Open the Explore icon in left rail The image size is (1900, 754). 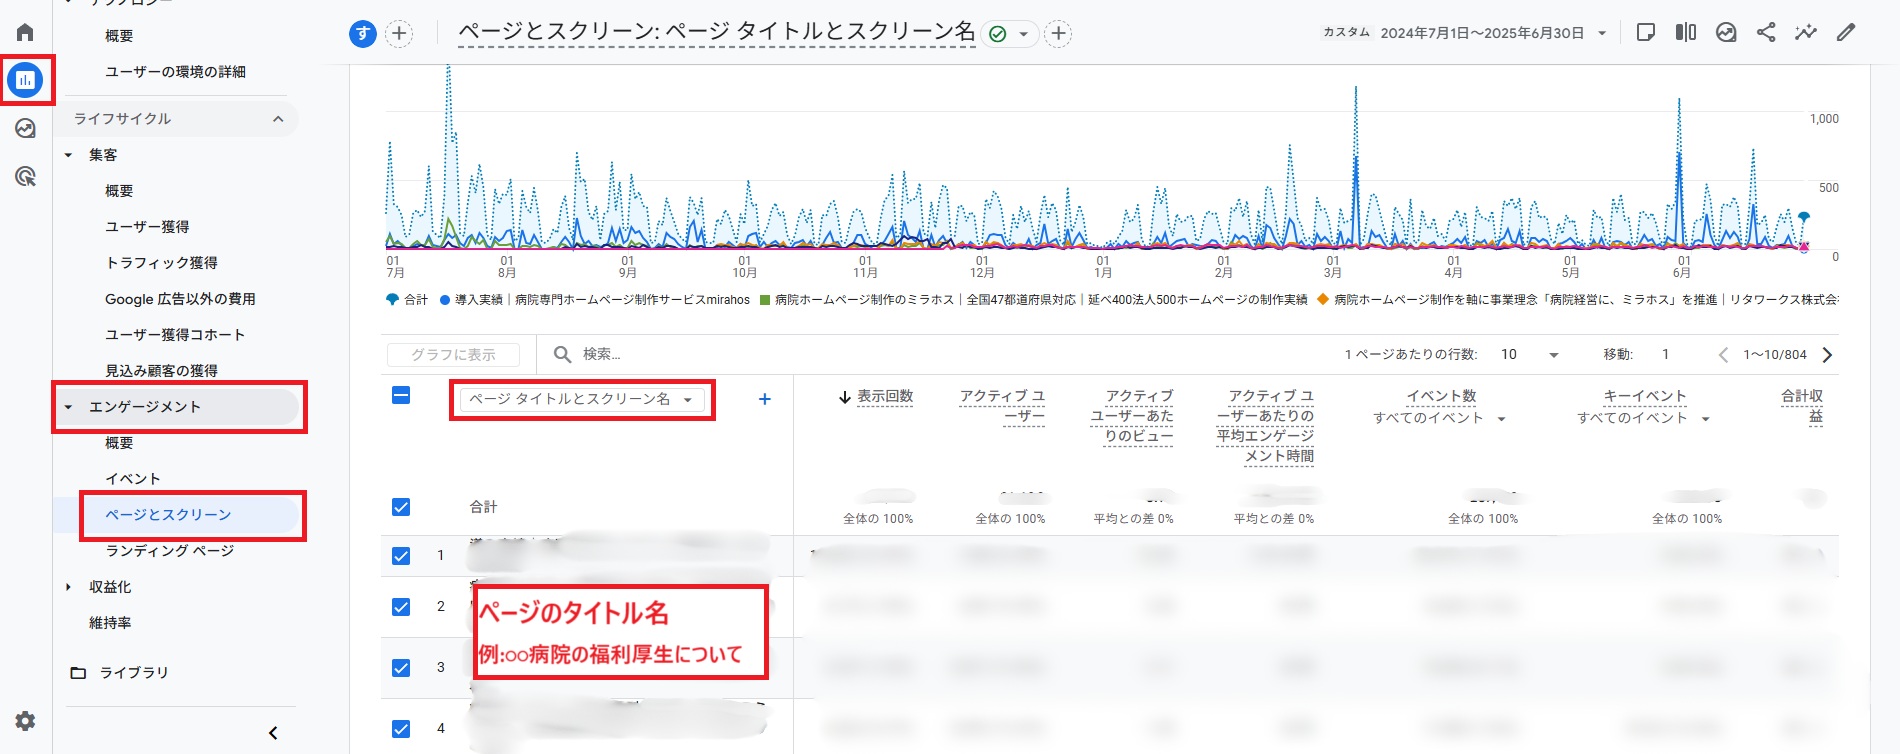(x=25, y=128)
